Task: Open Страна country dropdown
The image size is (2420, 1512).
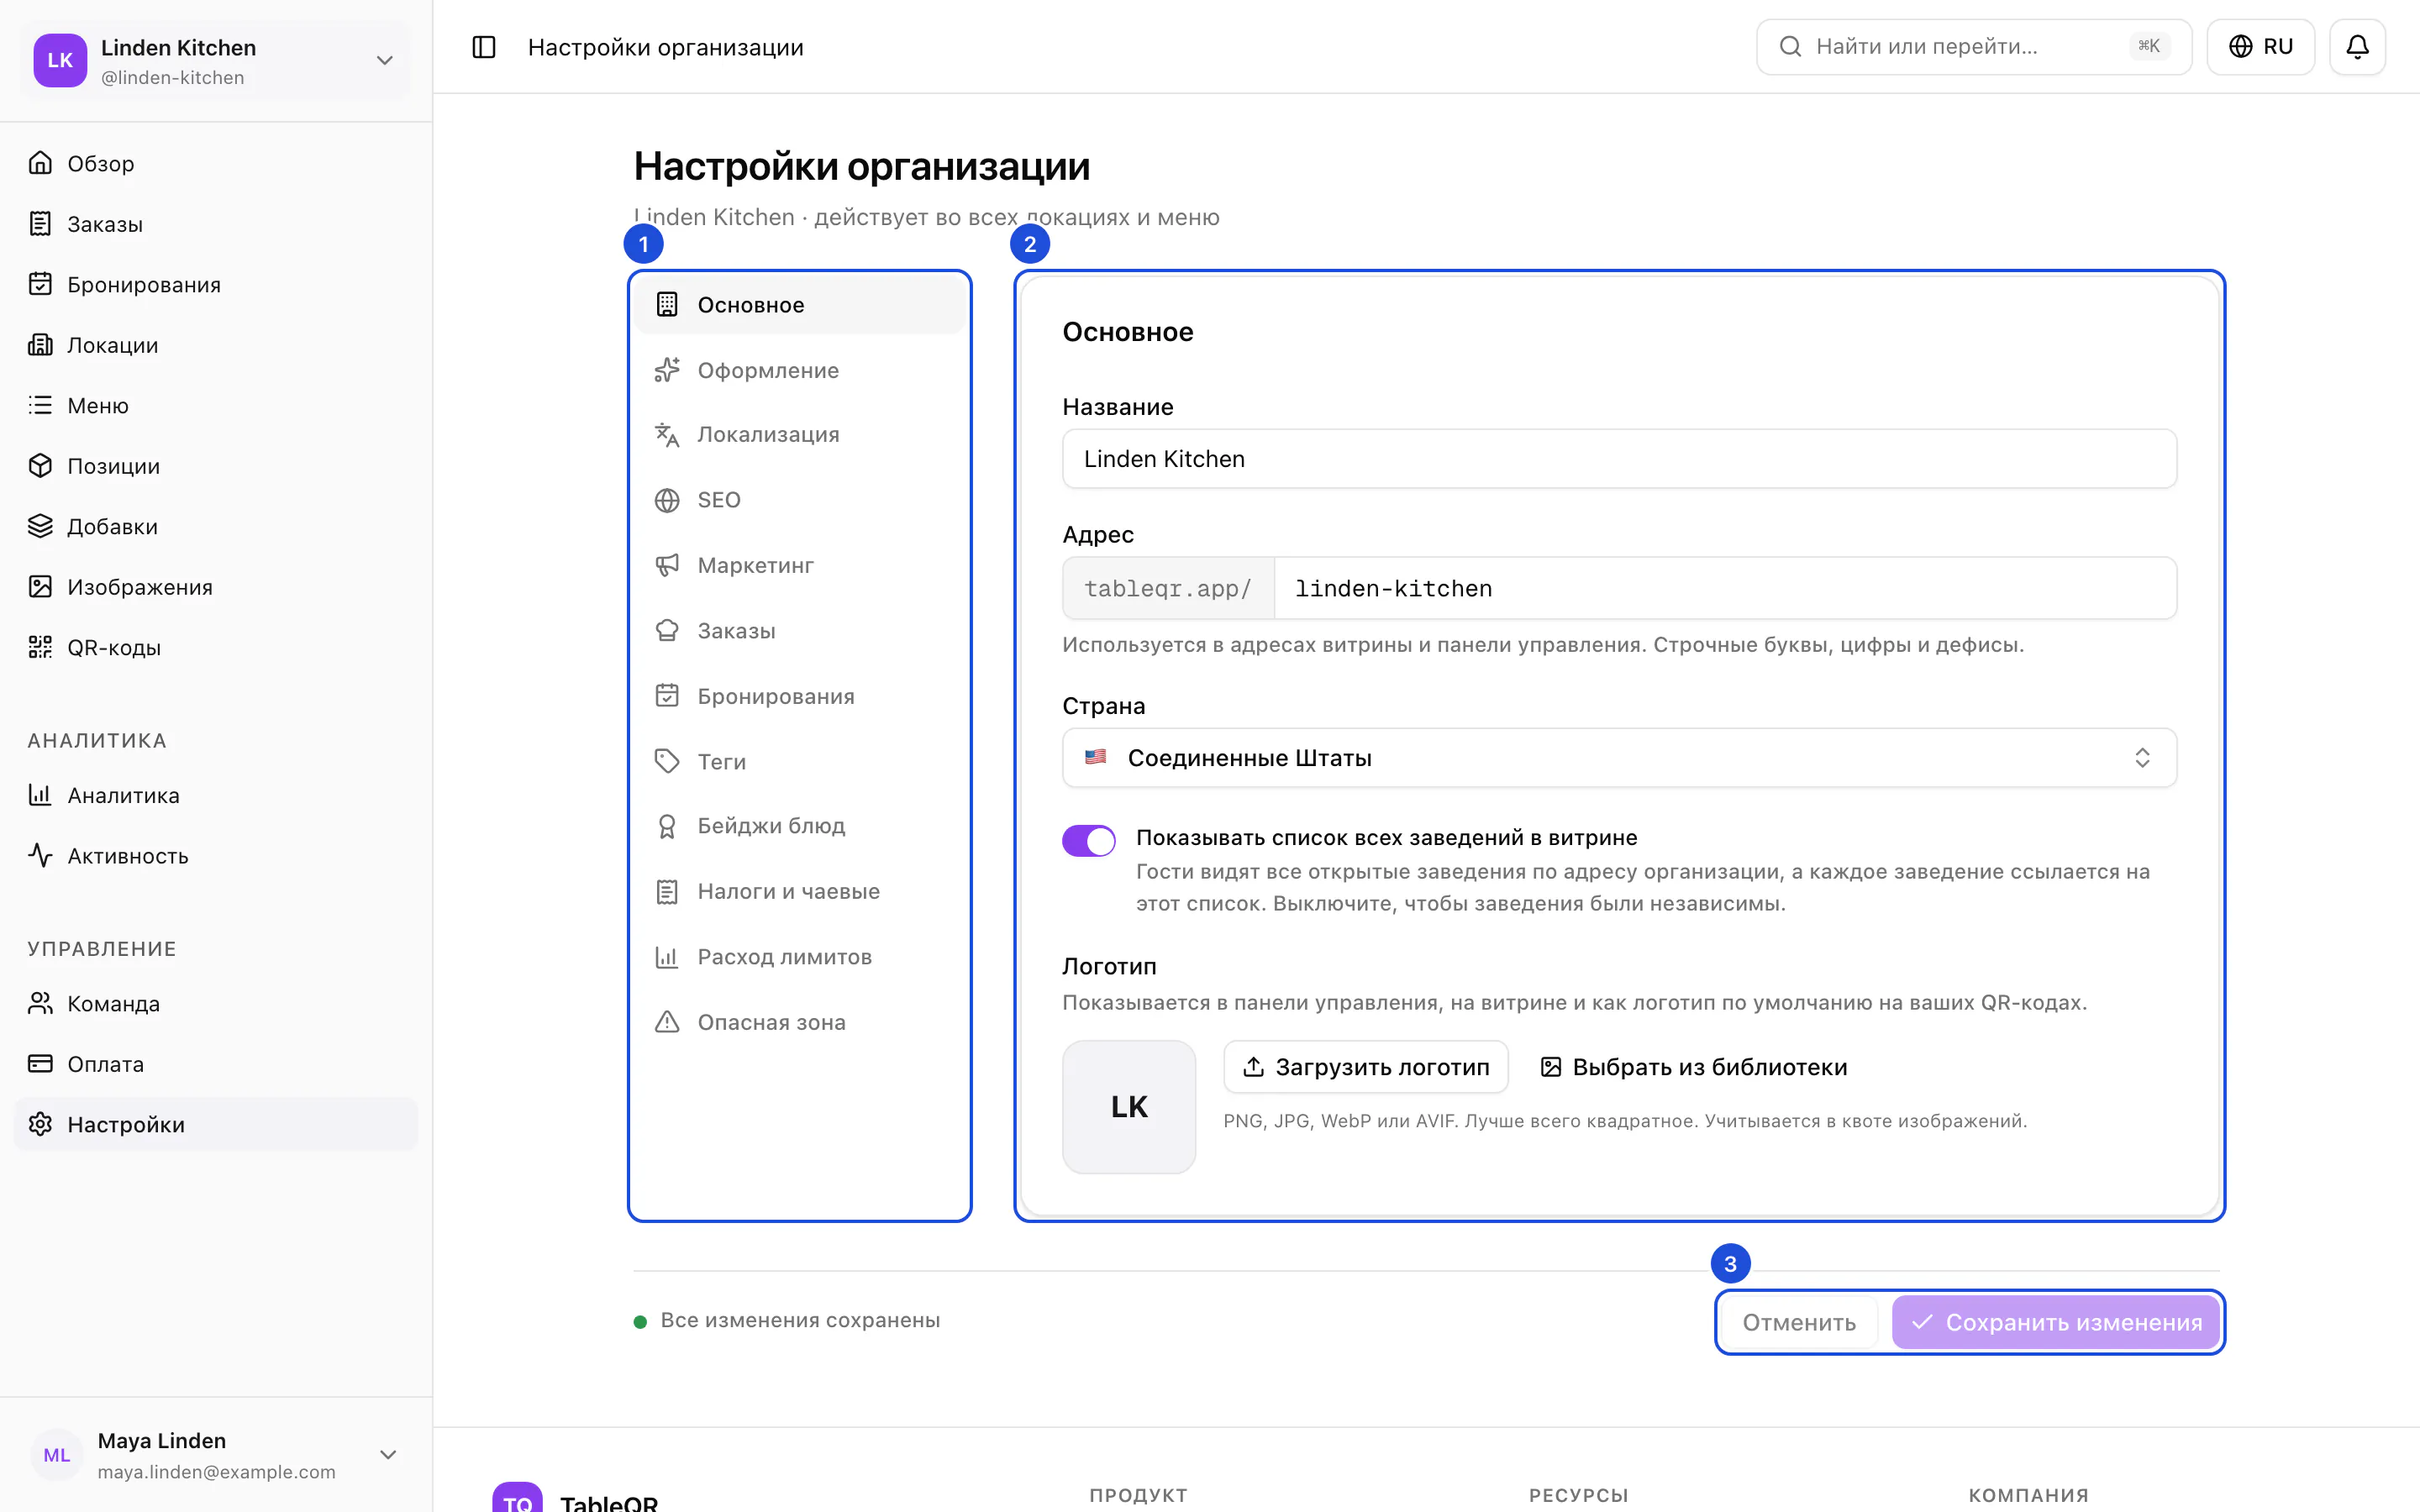Action: [1619, 758]
